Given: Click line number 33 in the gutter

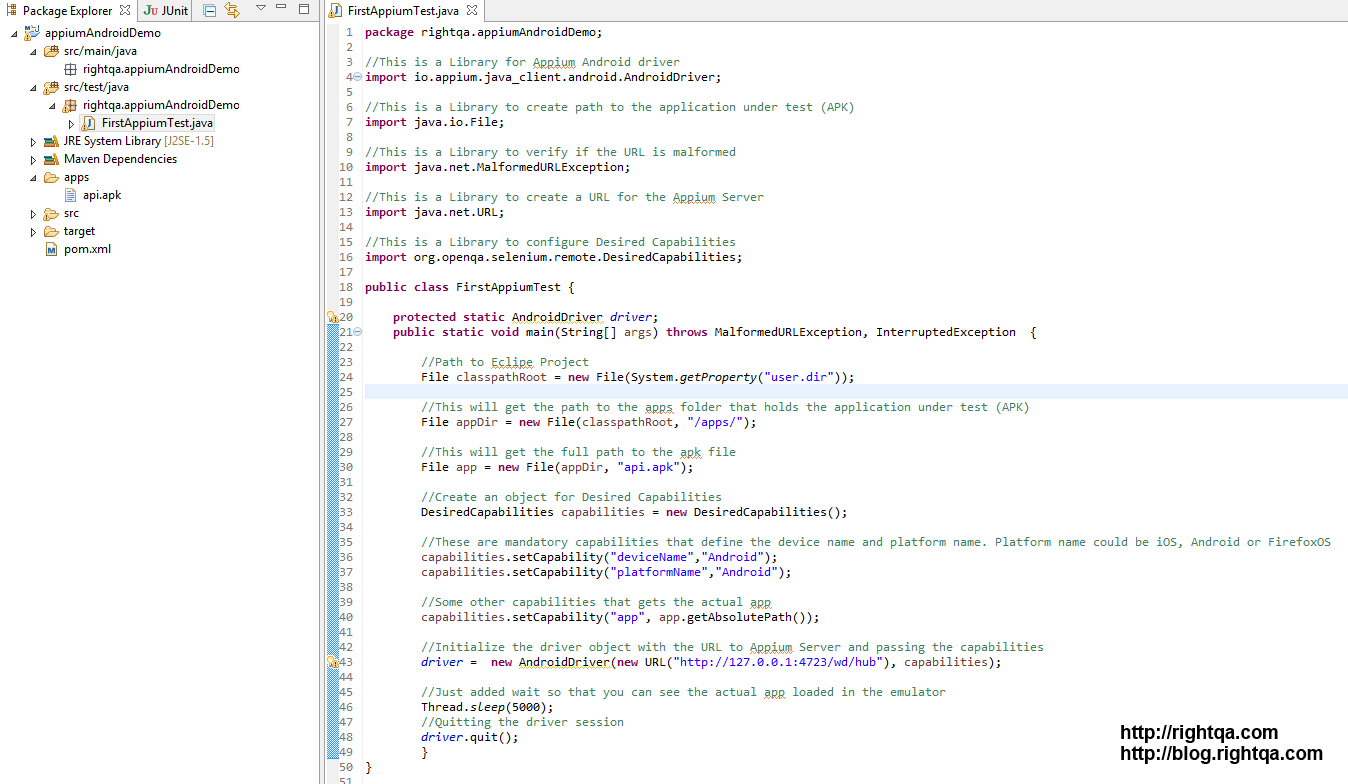Looking at the screenshot, I should point(346,512).
